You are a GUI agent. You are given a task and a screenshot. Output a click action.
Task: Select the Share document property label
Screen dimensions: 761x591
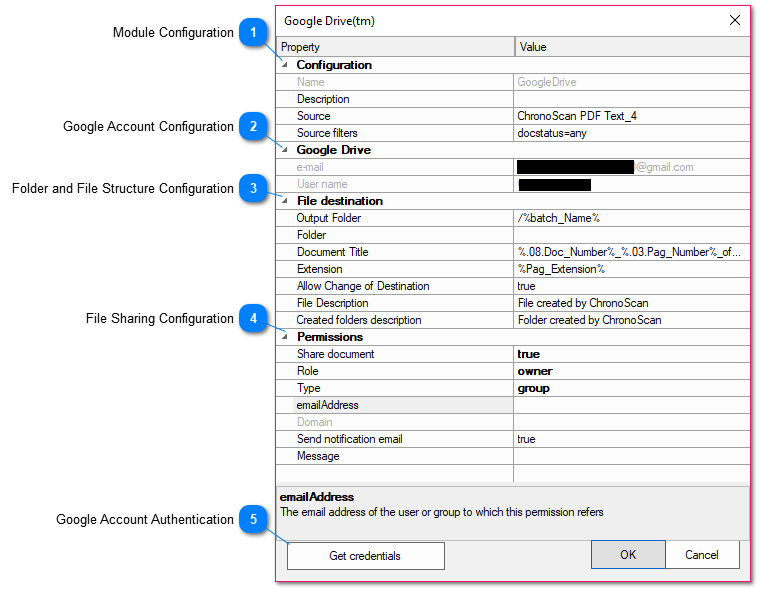click(335, 354)
